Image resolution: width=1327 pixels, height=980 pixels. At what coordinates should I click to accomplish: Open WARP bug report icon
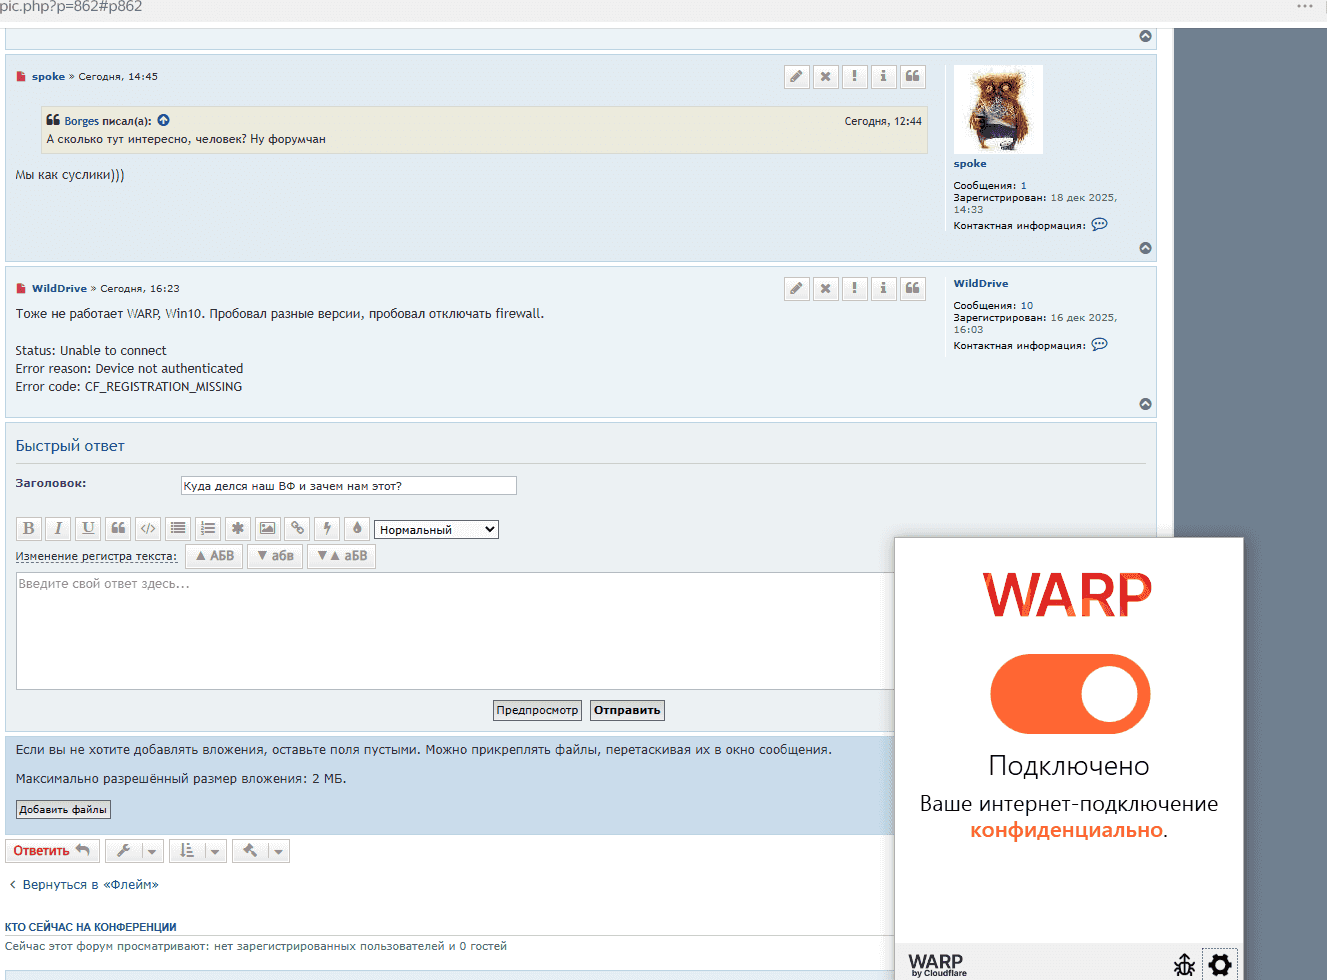(1185, 965)
